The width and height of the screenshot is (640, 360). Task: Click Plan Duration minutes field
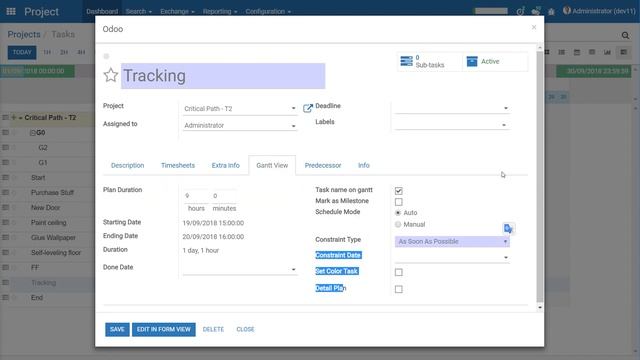pos(224,196)
